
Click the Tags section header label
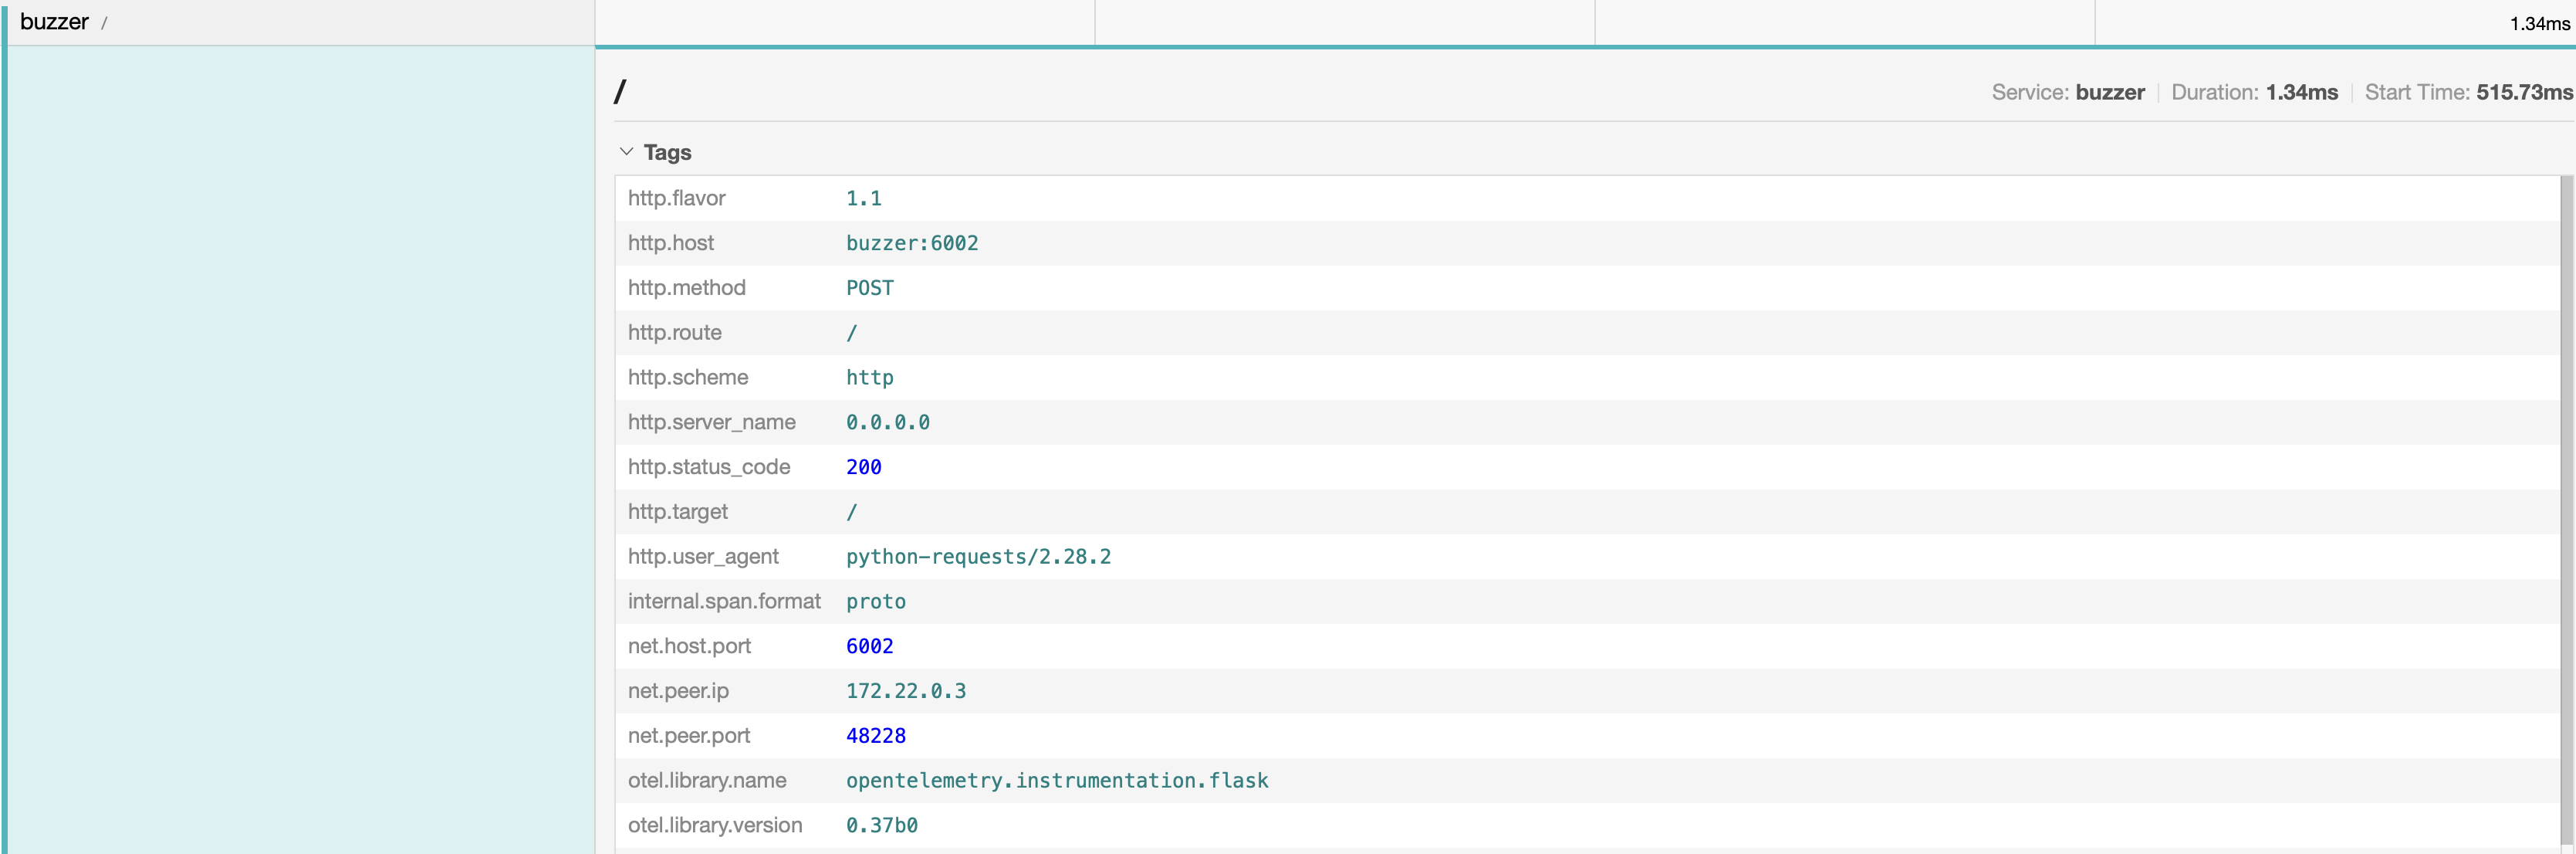click(x=667, y=152)
